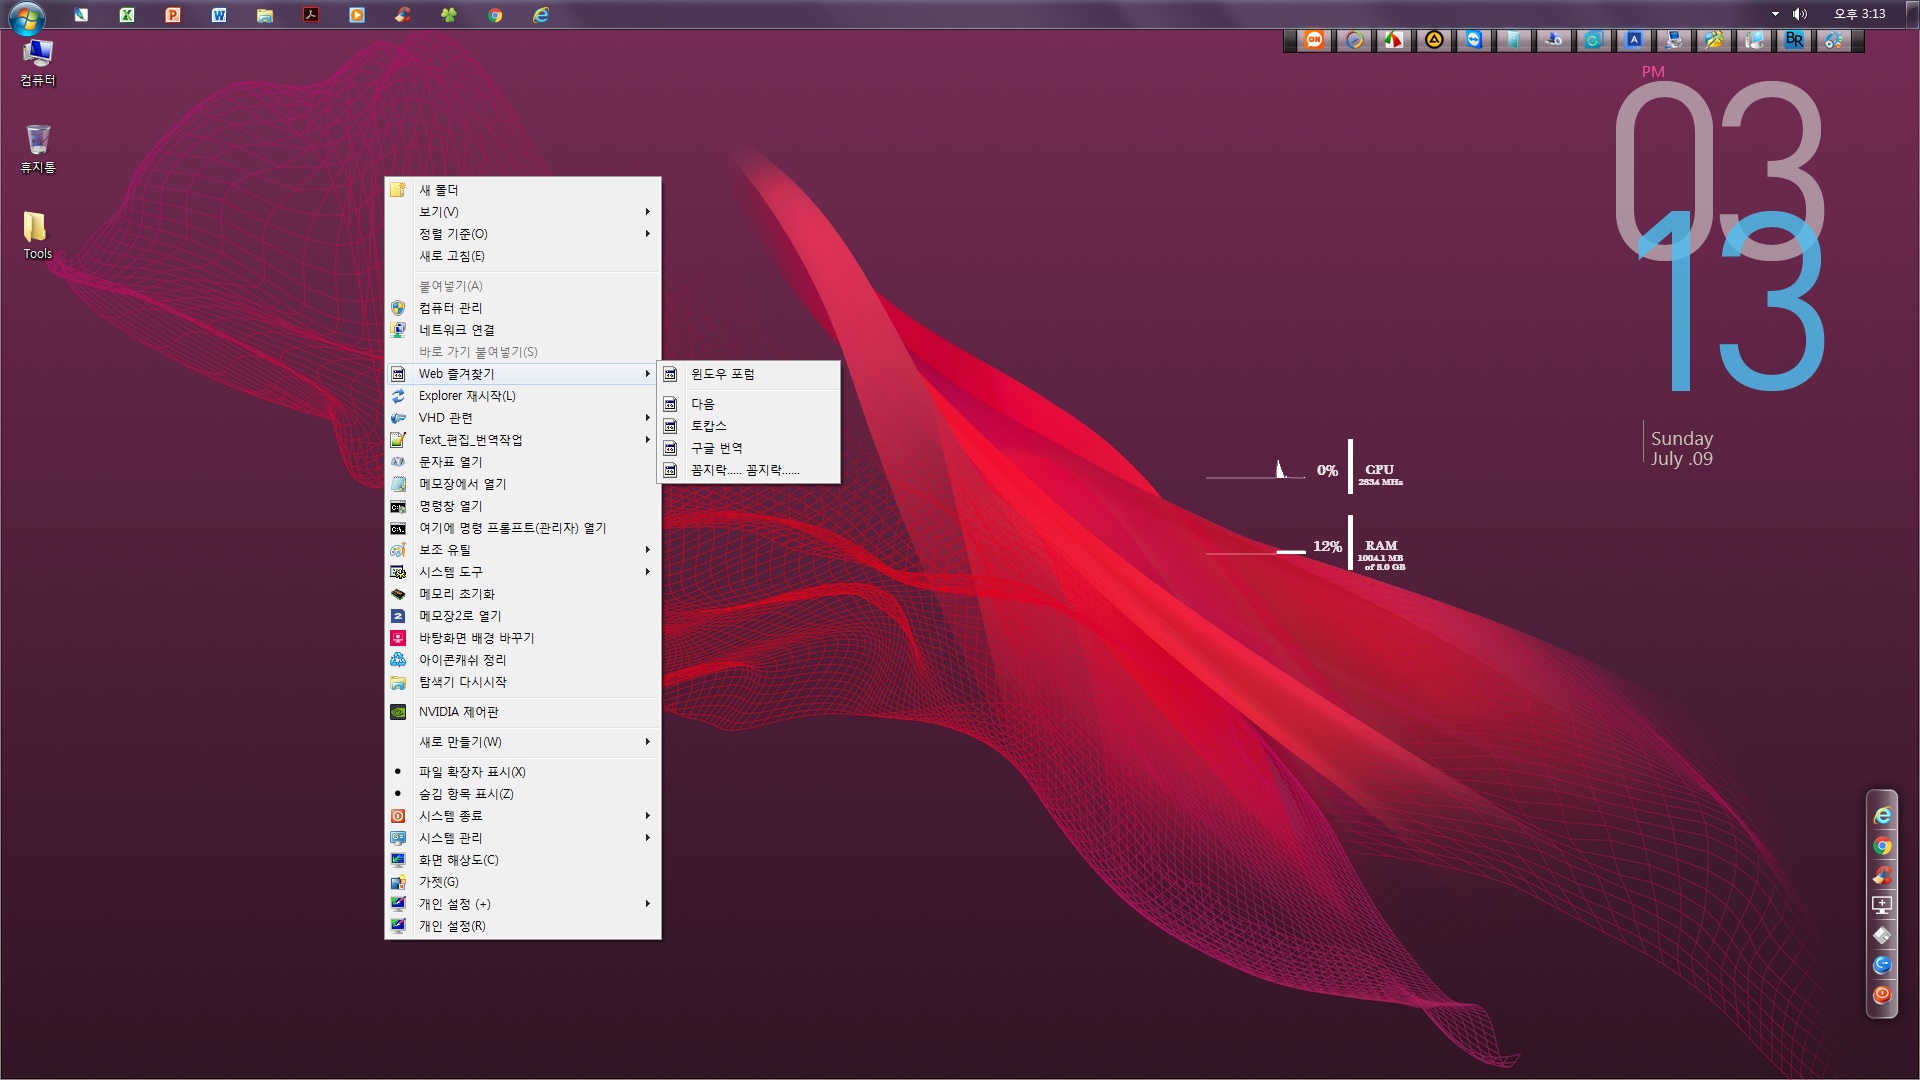
Task: Expand VHD 관련 submenu
Action: [x=523, y=418]
